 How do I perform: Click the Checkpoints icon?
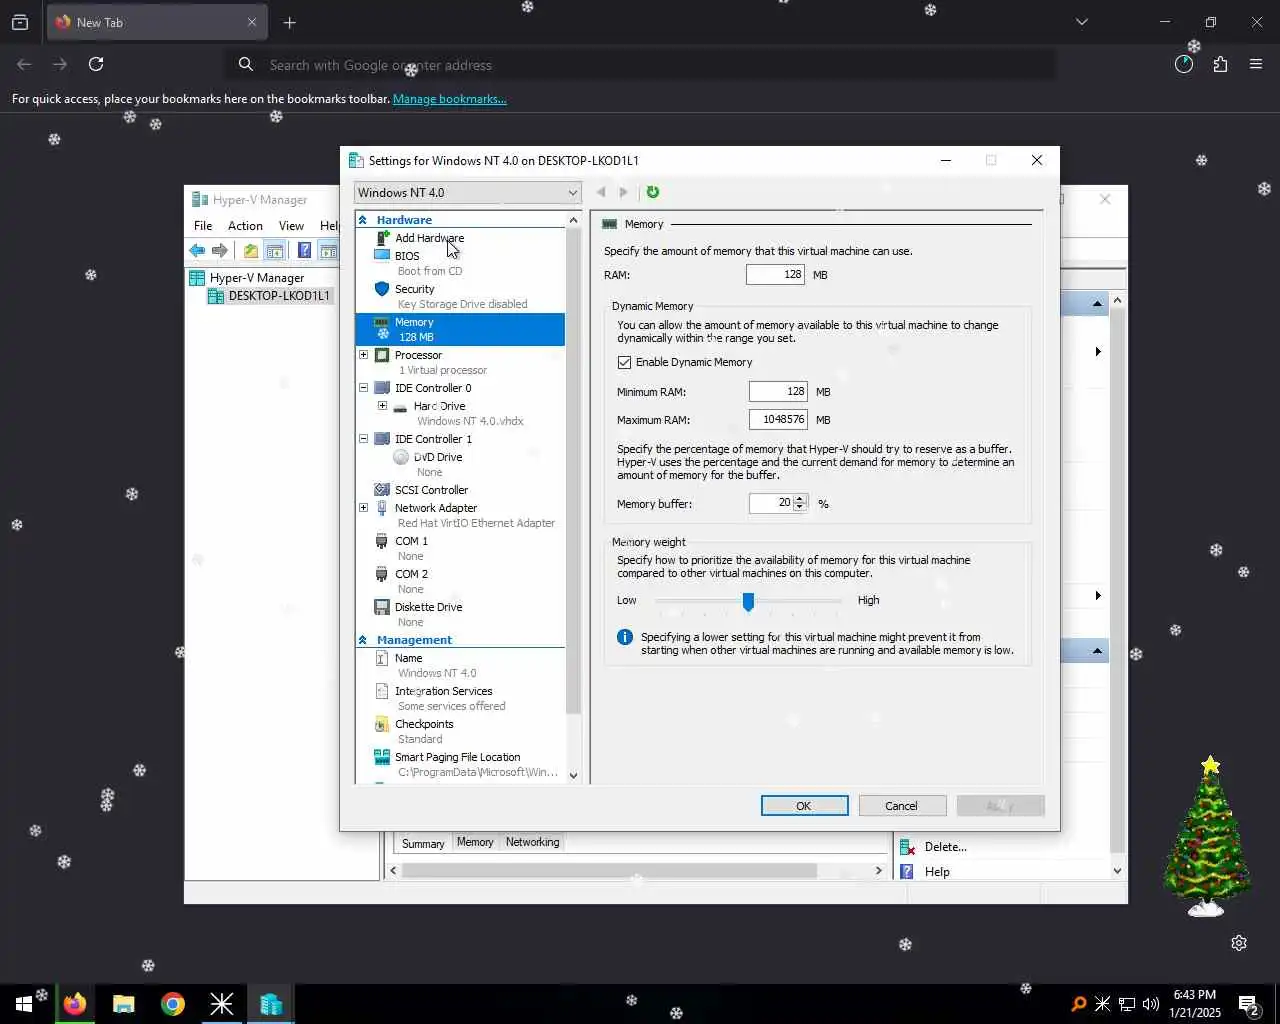coord(381,724)
